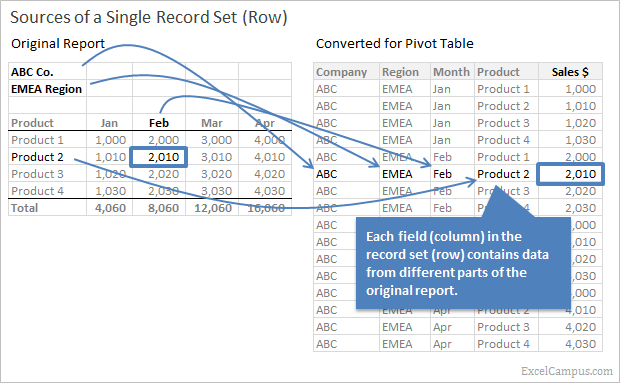620x383 pixels.
Task: Select the highlighted 2,010 Sales cell in converted table
Action: pyautogui.click(x=570, y=174)
